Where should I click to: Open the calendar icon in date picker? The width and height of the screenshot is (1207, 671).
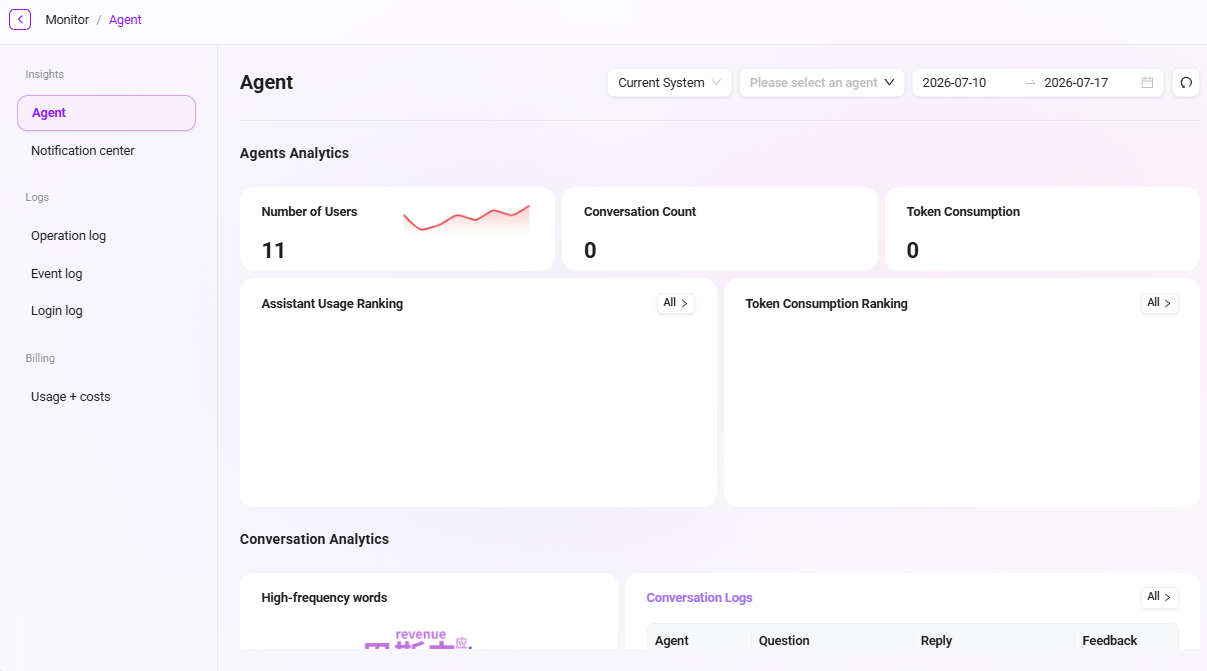pyautogui.click(x=1147, y=83)
